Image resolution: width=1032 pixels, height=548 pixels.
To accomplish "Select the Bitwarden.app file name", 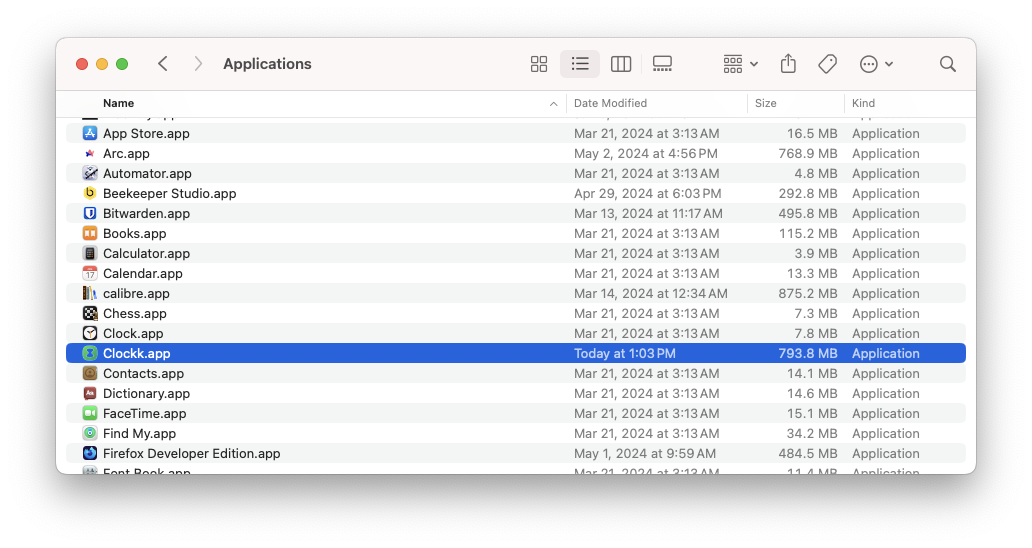I will 146,213.
